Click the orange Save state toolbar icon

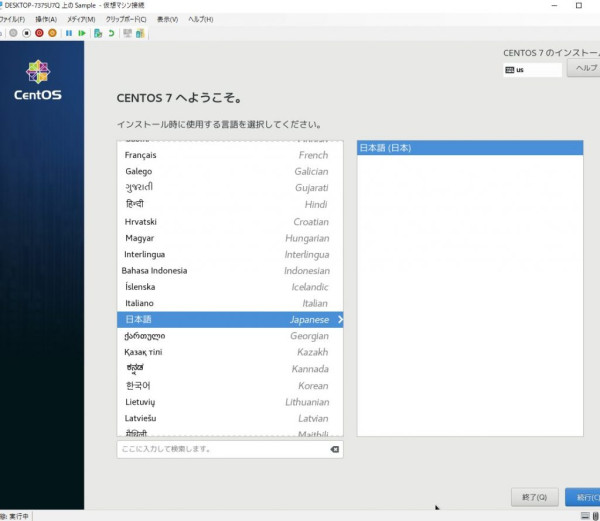(53, 33)
